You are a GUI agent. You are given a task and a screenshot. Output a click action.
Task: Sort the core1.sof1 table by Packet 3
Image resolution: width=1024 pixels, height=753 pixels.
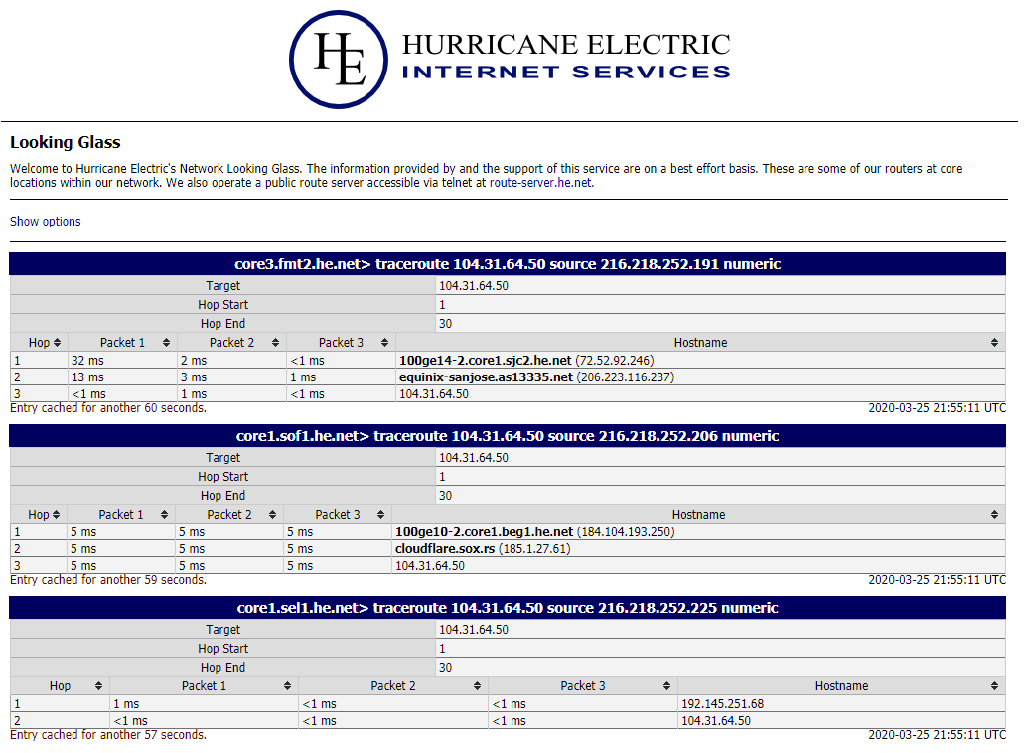tap(338, 515)
